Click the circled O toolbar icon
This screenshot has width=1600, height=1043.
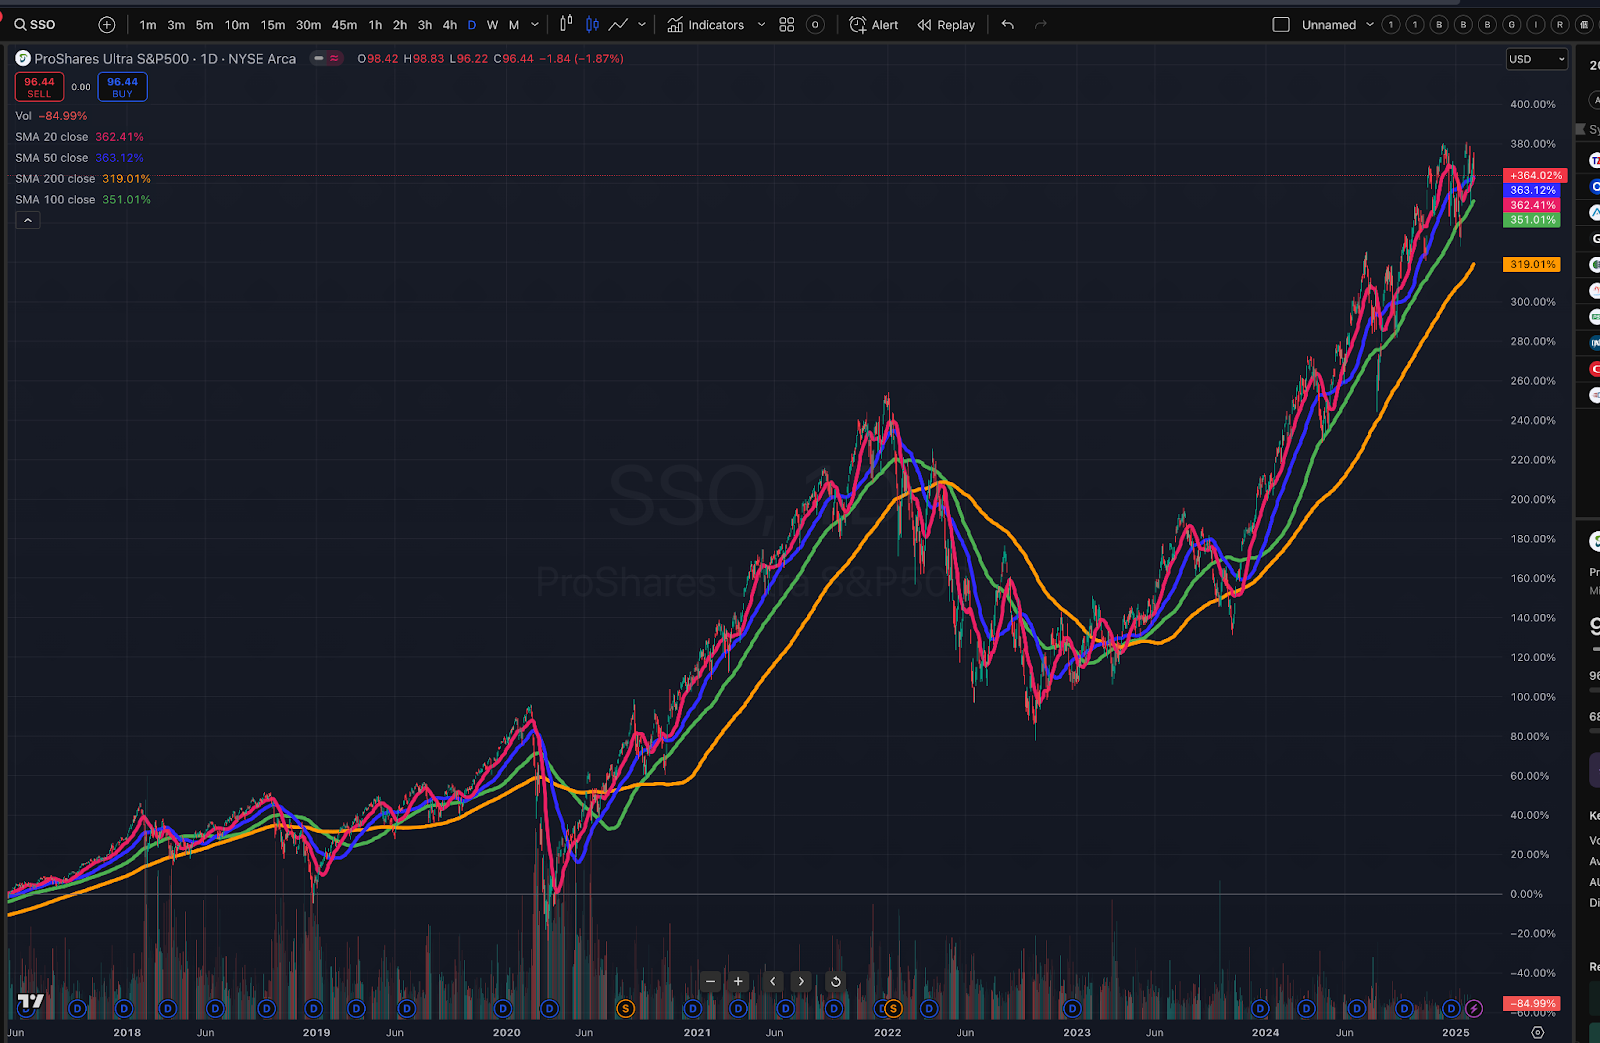[x=815, y=25]
